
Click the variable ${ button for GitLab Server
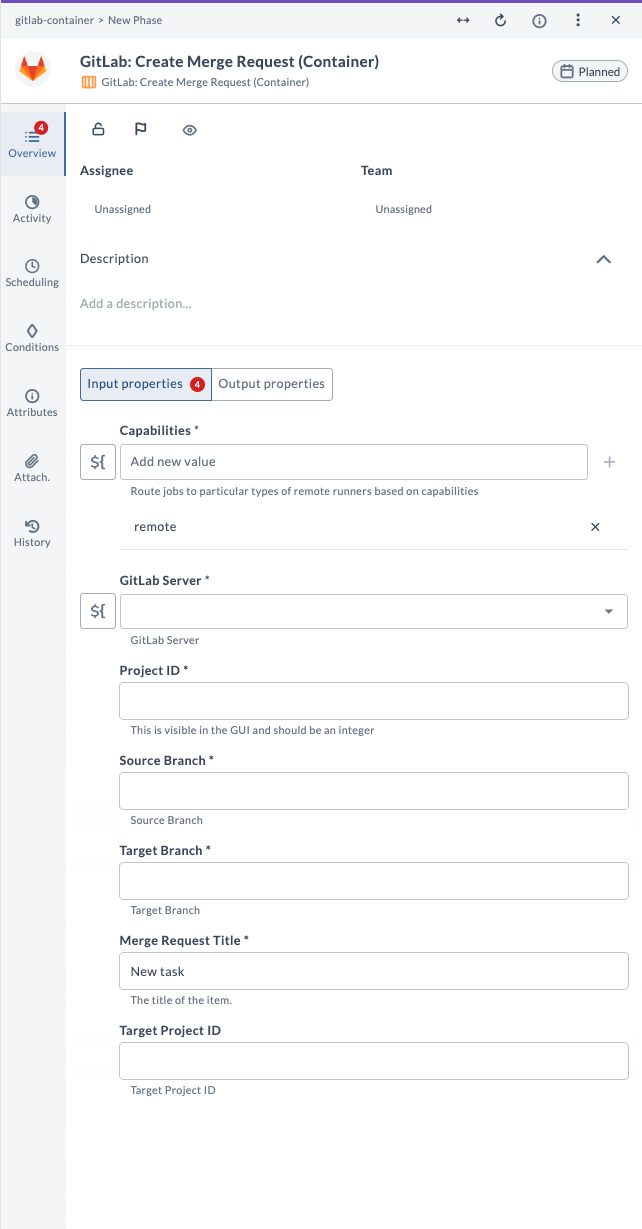(98, 611)
